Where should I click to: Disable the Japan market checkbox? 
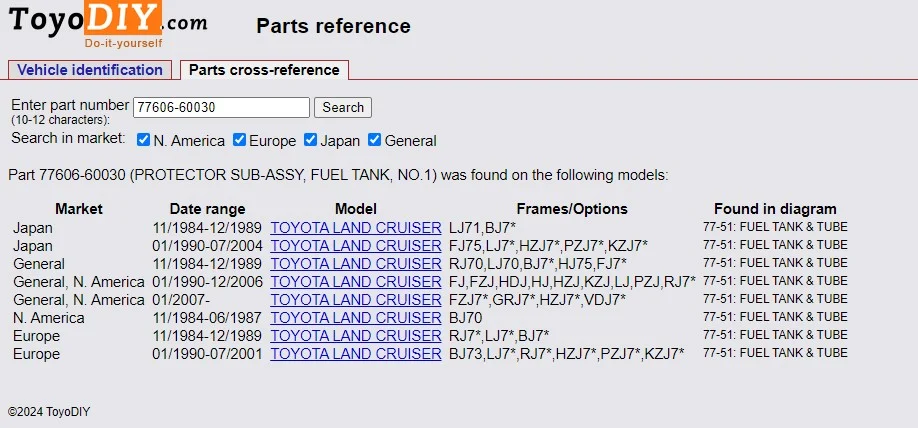[x=311, y=140]
